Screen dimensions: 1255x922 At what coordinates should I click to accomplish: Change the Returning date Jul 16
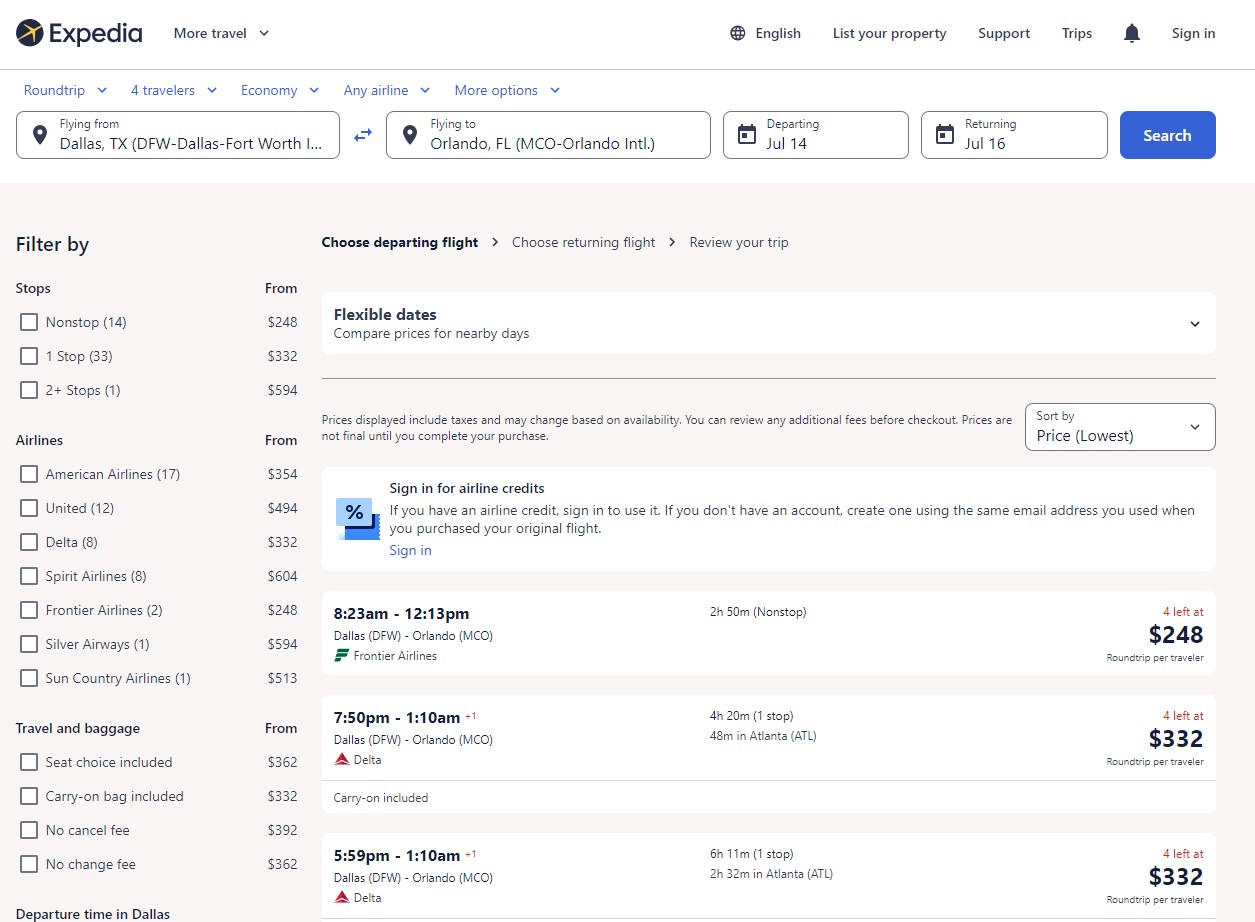(1014, 135)
